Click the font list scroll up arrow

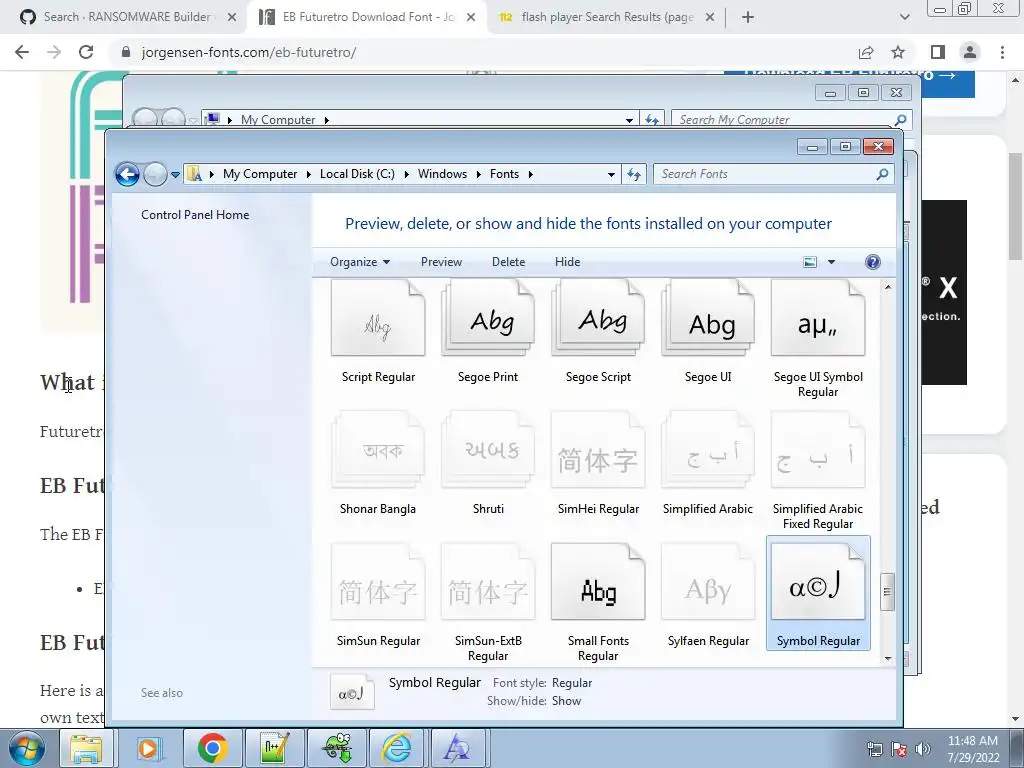pyautogui.click(x=888, y=287)
